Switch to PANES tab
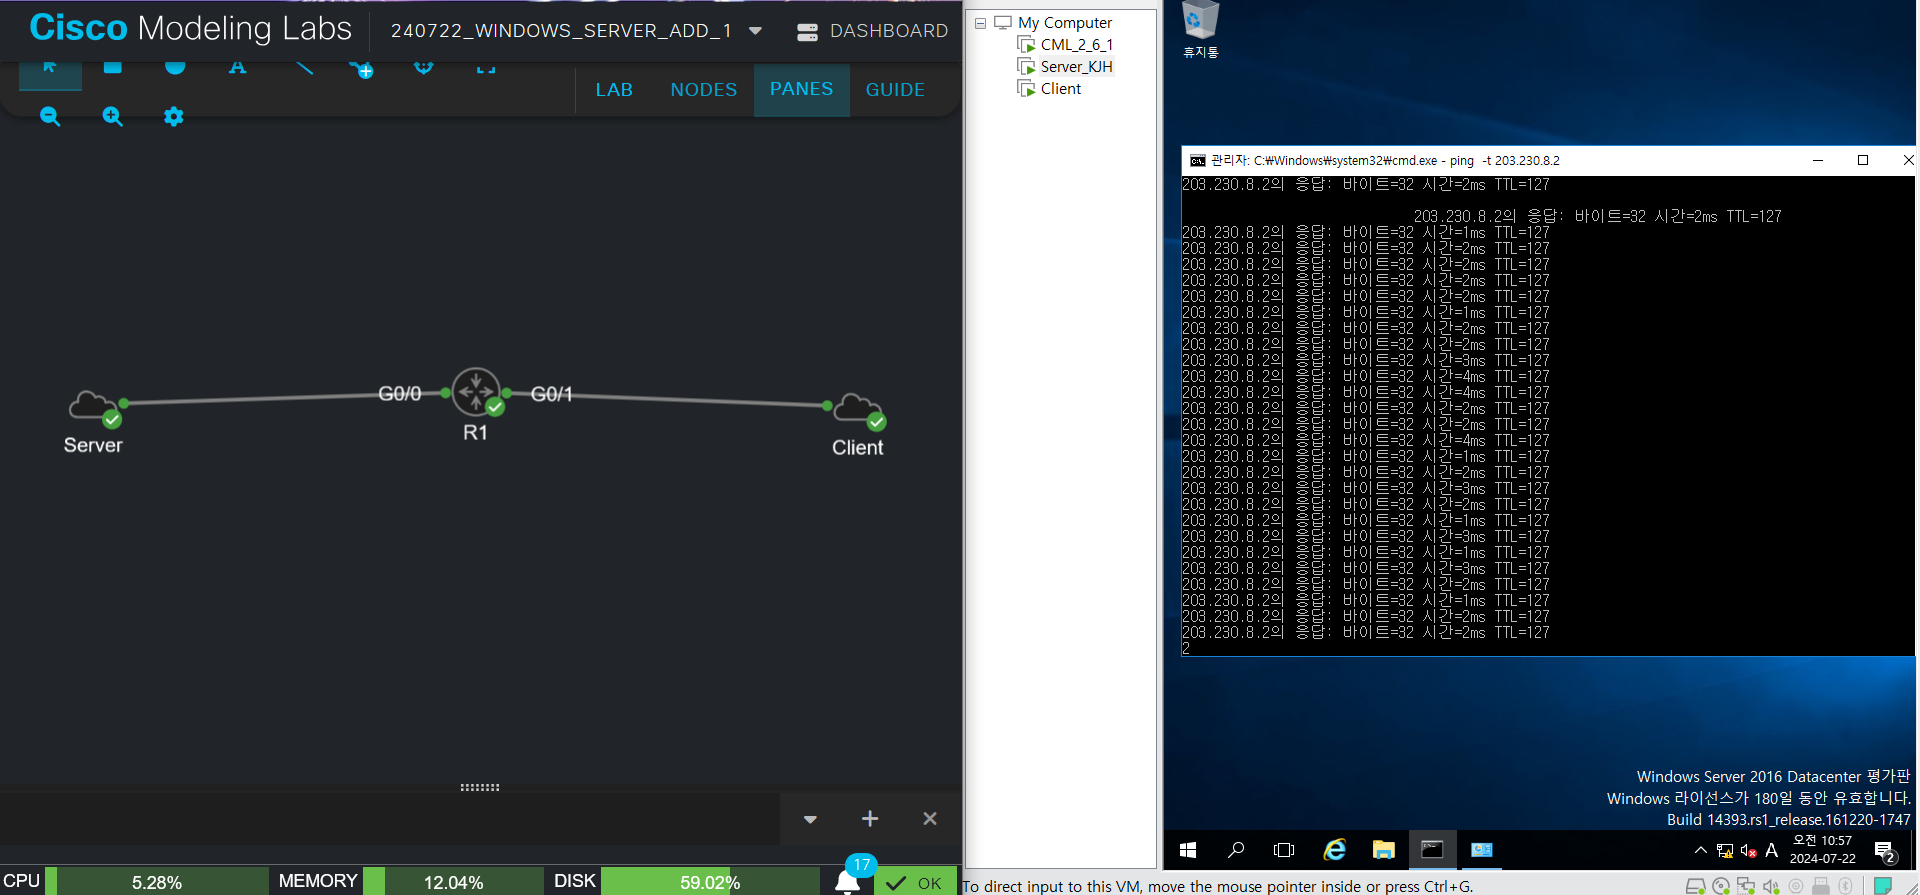 pos(802,90)
